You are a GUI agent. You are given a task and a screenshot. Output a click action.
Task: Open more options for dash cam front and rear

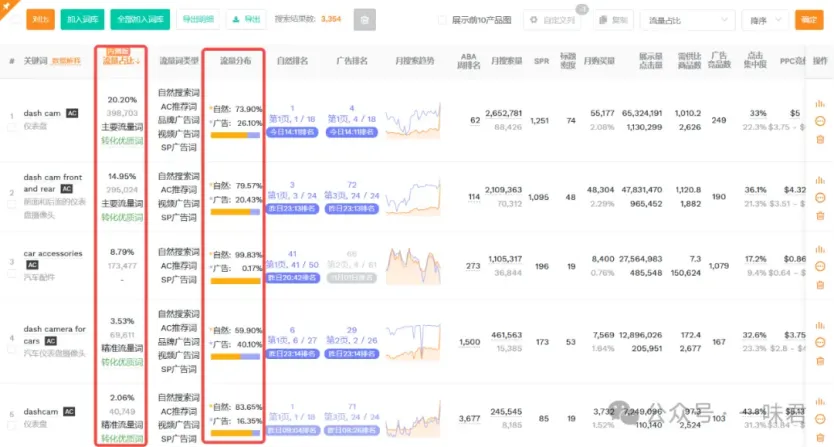tap(820, 198)
